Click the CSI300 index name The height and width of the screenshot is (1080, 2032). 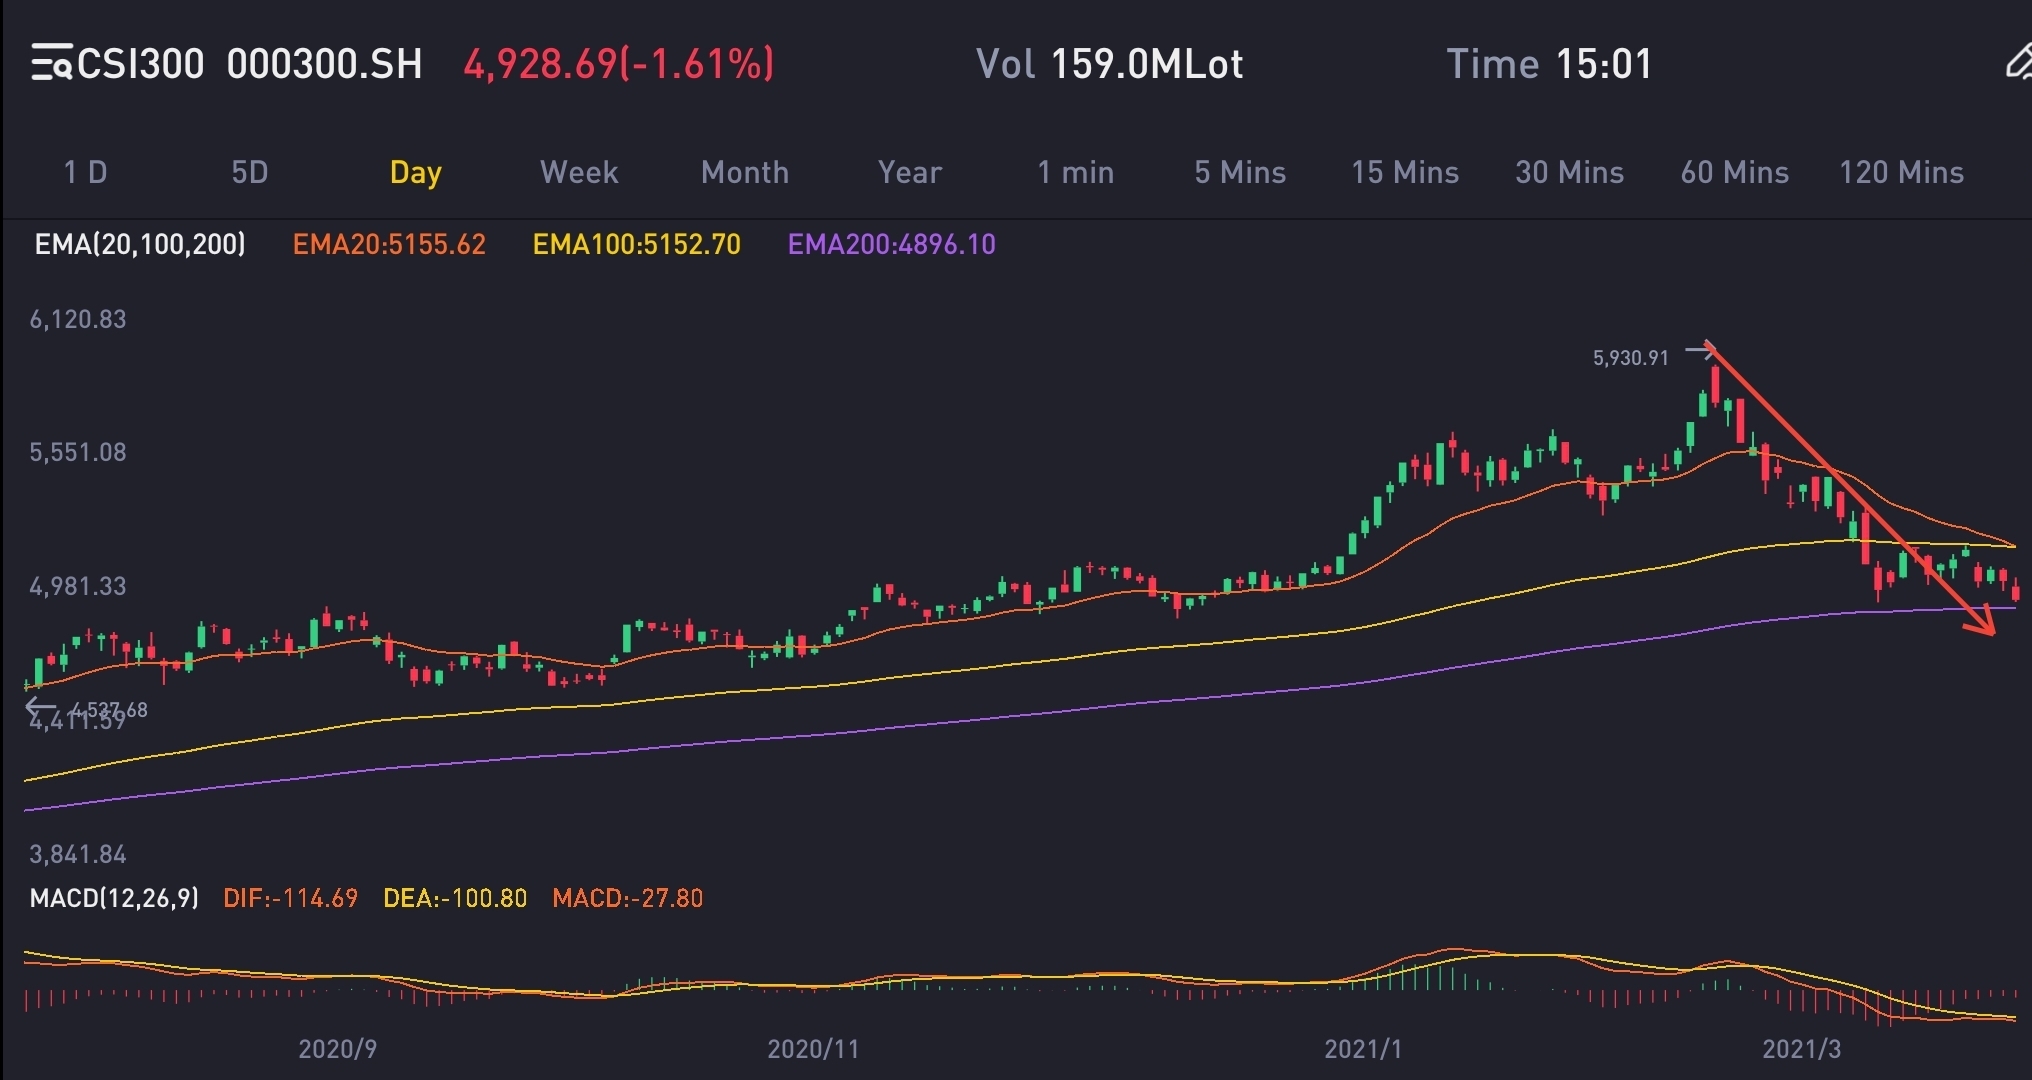[x=140, y=64]
